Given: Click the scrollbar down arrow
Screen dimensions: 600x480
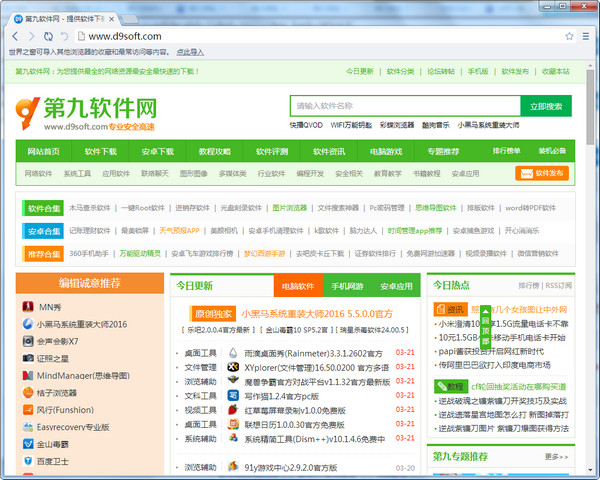Looking at the screenshot, I should (x=590, y=469).
